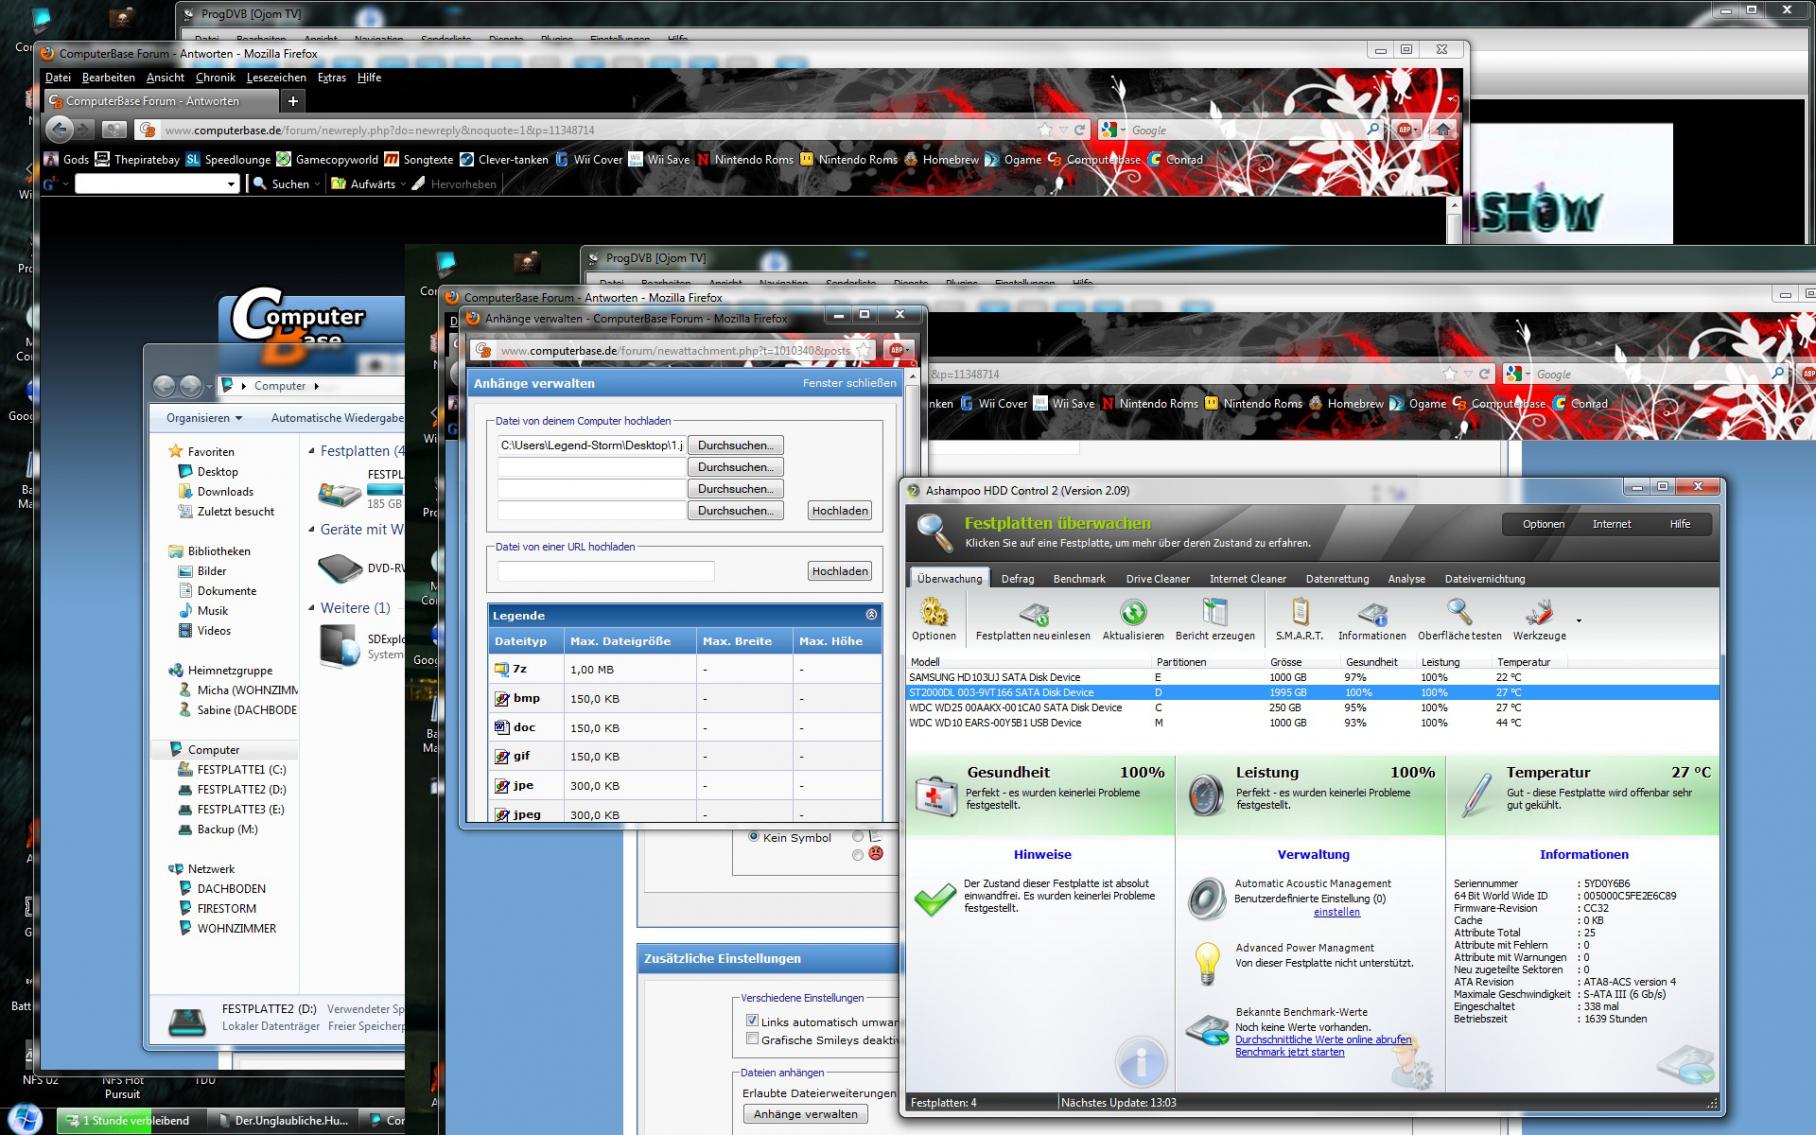Click the Datei von einer URL input field
Image resolution: width=1816 pixels, height=1135 pixels.
(x=606, y=571)
